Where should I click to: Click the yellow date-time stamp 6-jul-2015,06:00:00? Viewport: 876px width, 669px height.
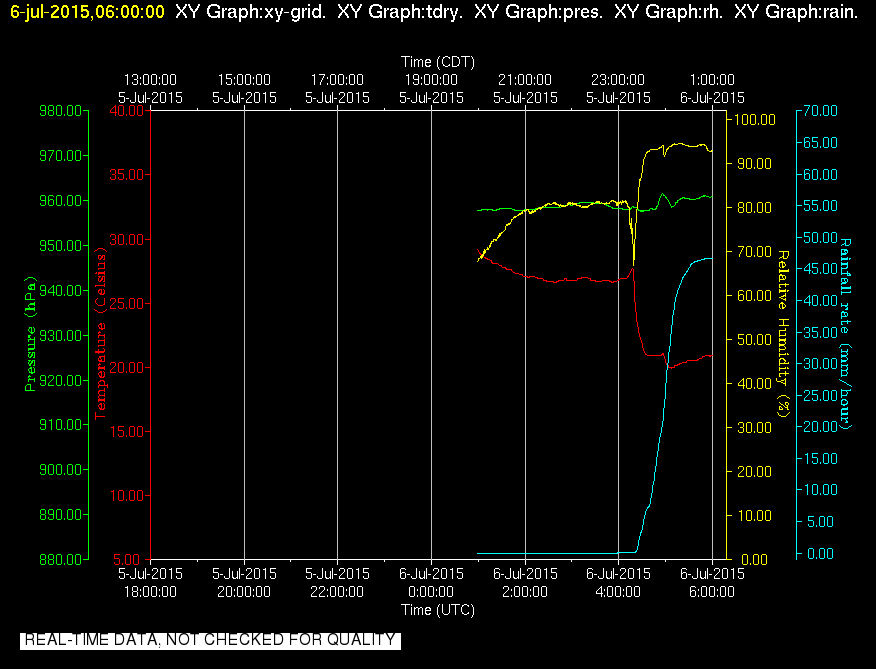point(87,12)
